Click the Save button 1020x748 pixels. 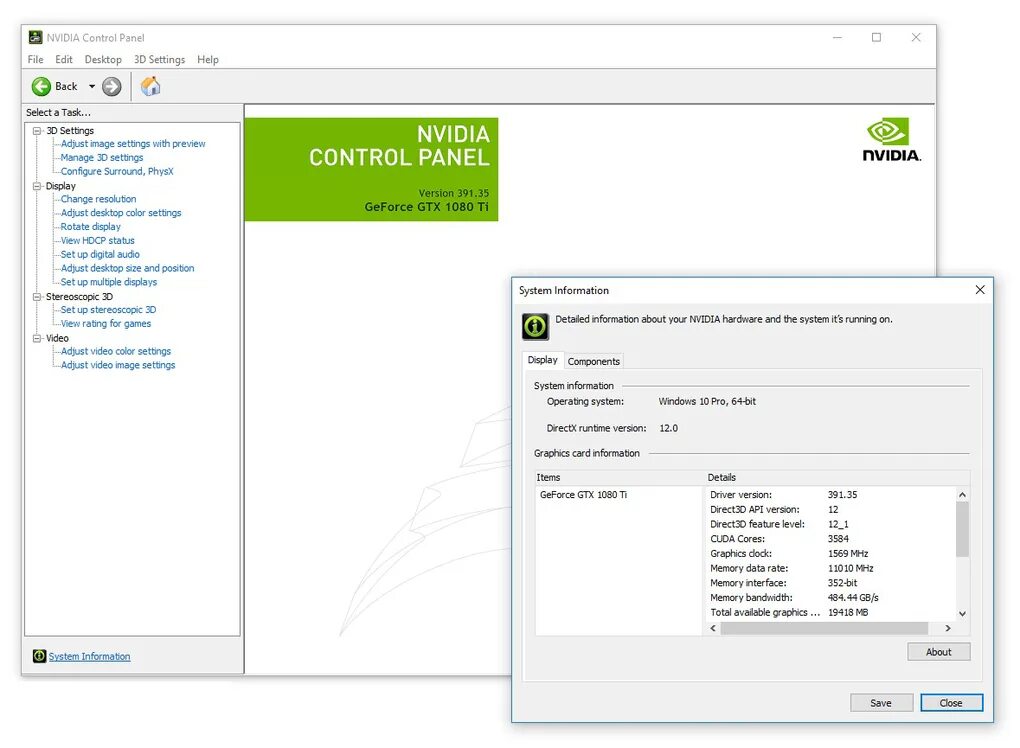[x=881, y=702]
